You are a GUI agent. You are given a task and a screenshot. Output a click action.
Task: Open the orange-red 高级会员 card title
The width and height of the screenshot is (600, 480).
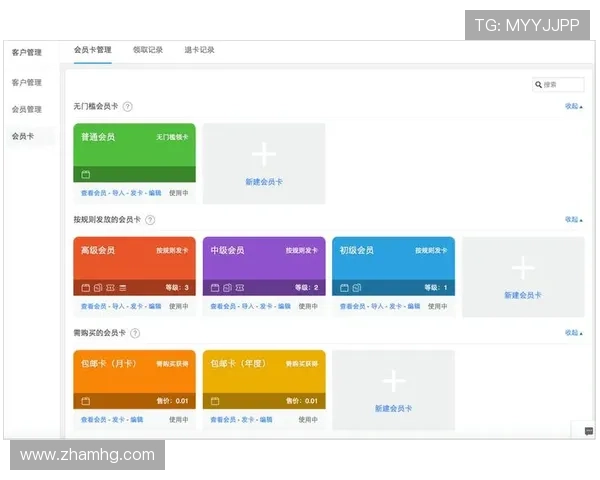coord(98,250)
